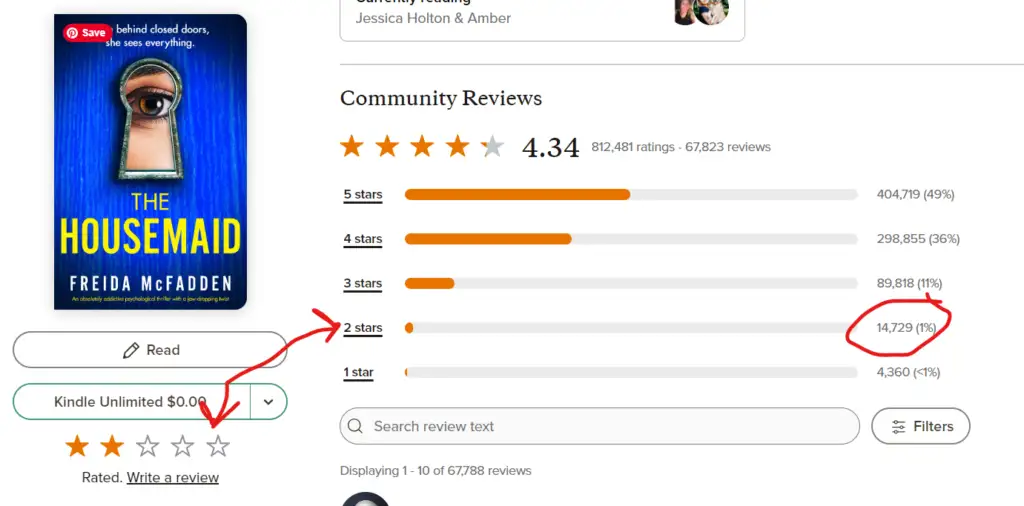Click the Pinterest Save badge on cover
1024x506 pixels.
[x=87, y=33]
